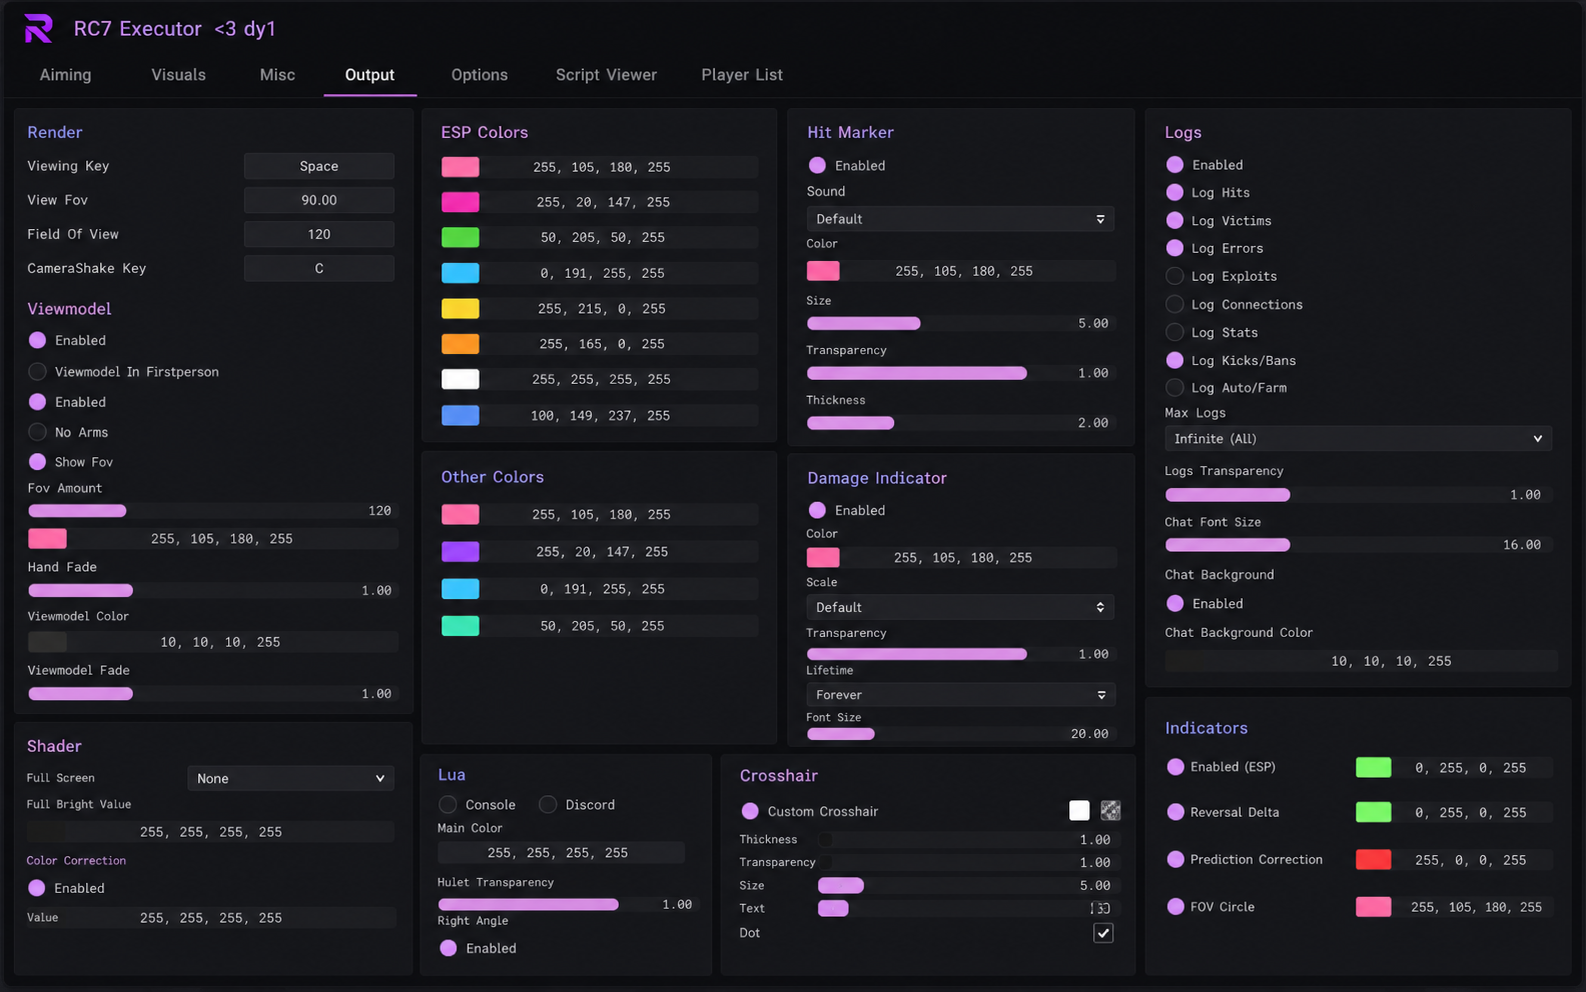The width and height of the screenshot is (1586, 992).
Task: Select the Discord radio option in Lua
Action: click(x=548, y=804)
